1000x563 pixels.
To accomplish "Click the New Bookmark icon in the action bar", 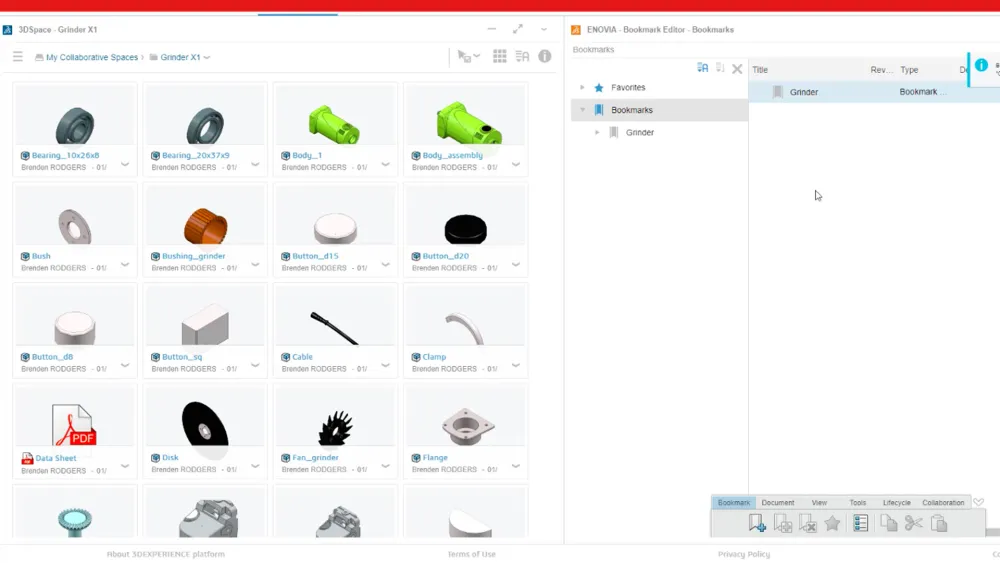I will point(757,523).
